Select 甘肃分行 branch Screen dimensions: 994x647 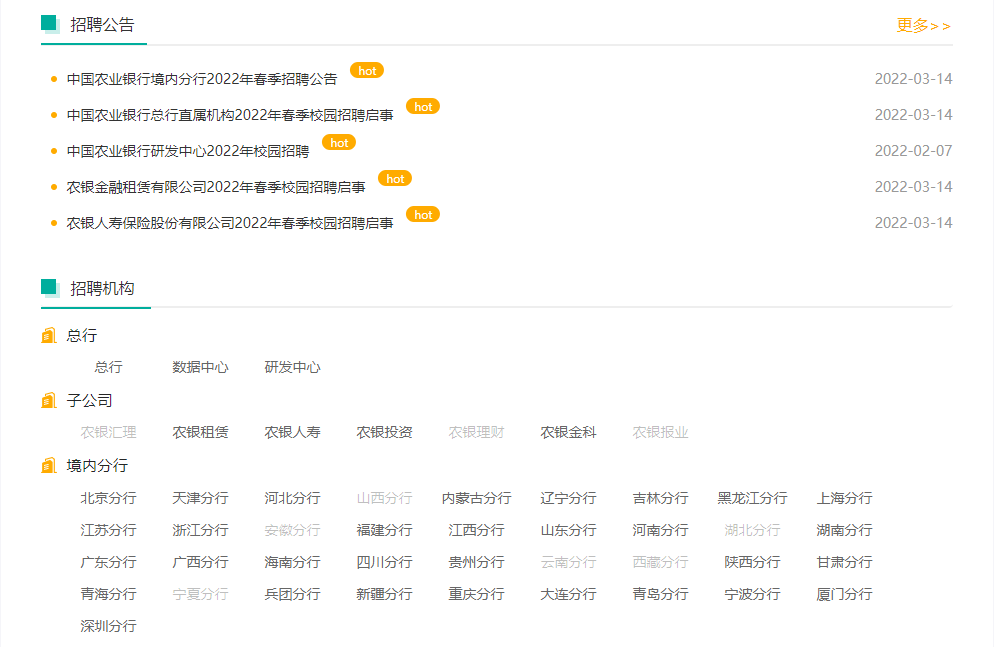[x=844, y=563]
